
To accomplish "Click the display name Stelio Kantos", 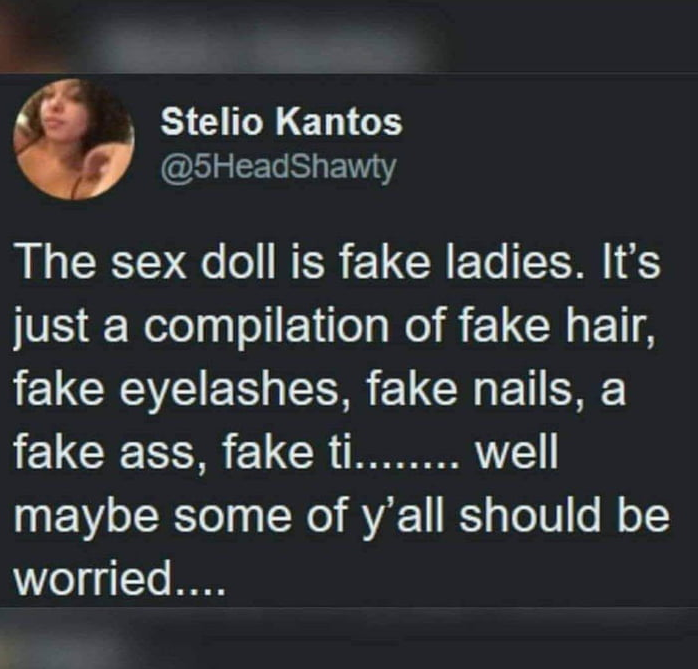I will 281,122.
